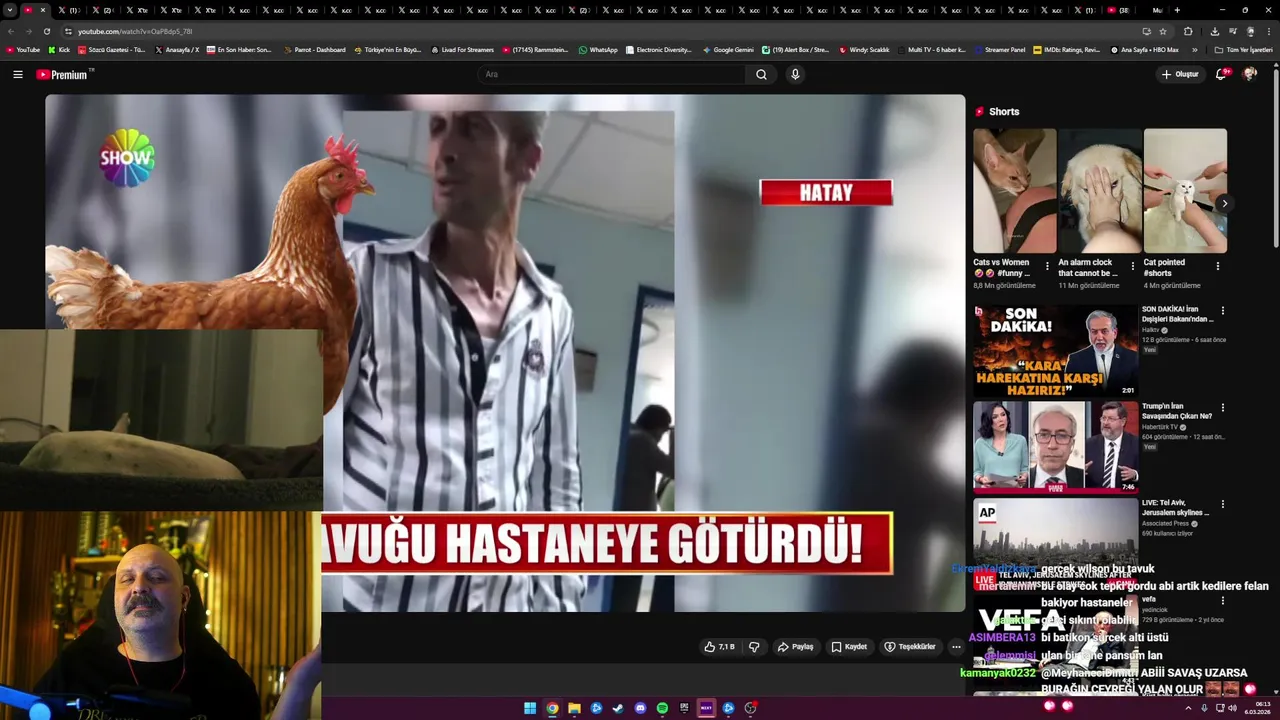This screenshot has height=720, width=1280.
Task: Open SON DAKİKA video thumbnail
Action: click(x=1056, y=350)
